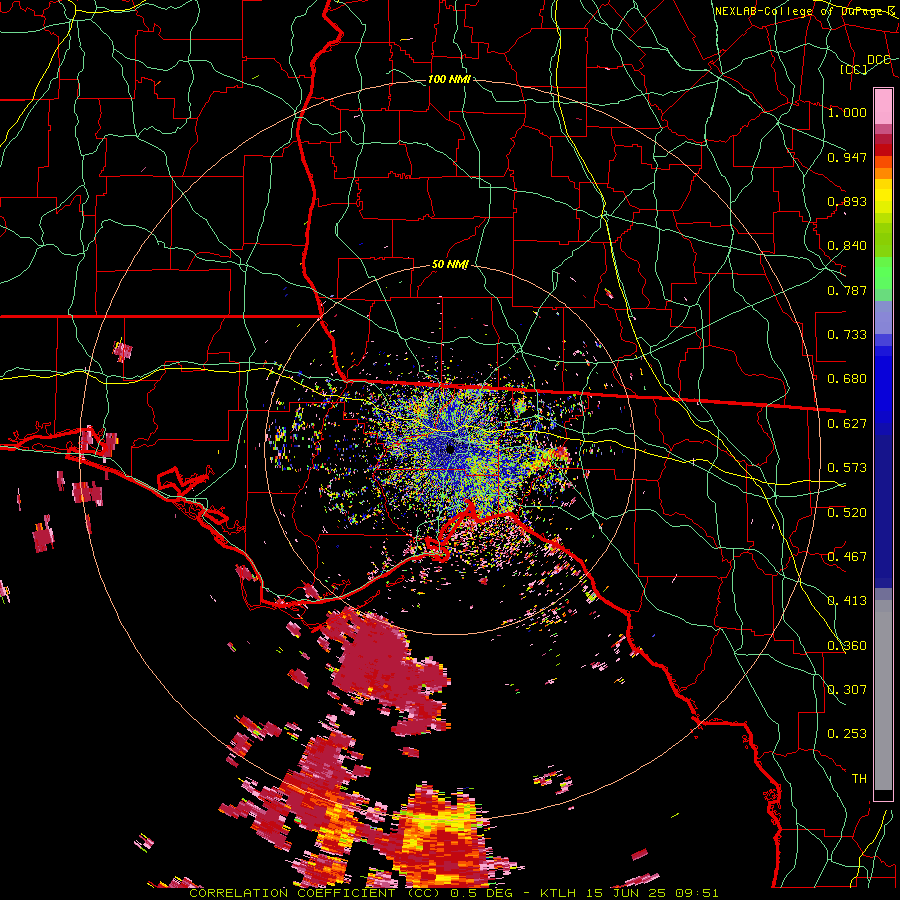Click the 0.520 value on the color scale
This screenshot has height=900, width=900.
(847, 513)
